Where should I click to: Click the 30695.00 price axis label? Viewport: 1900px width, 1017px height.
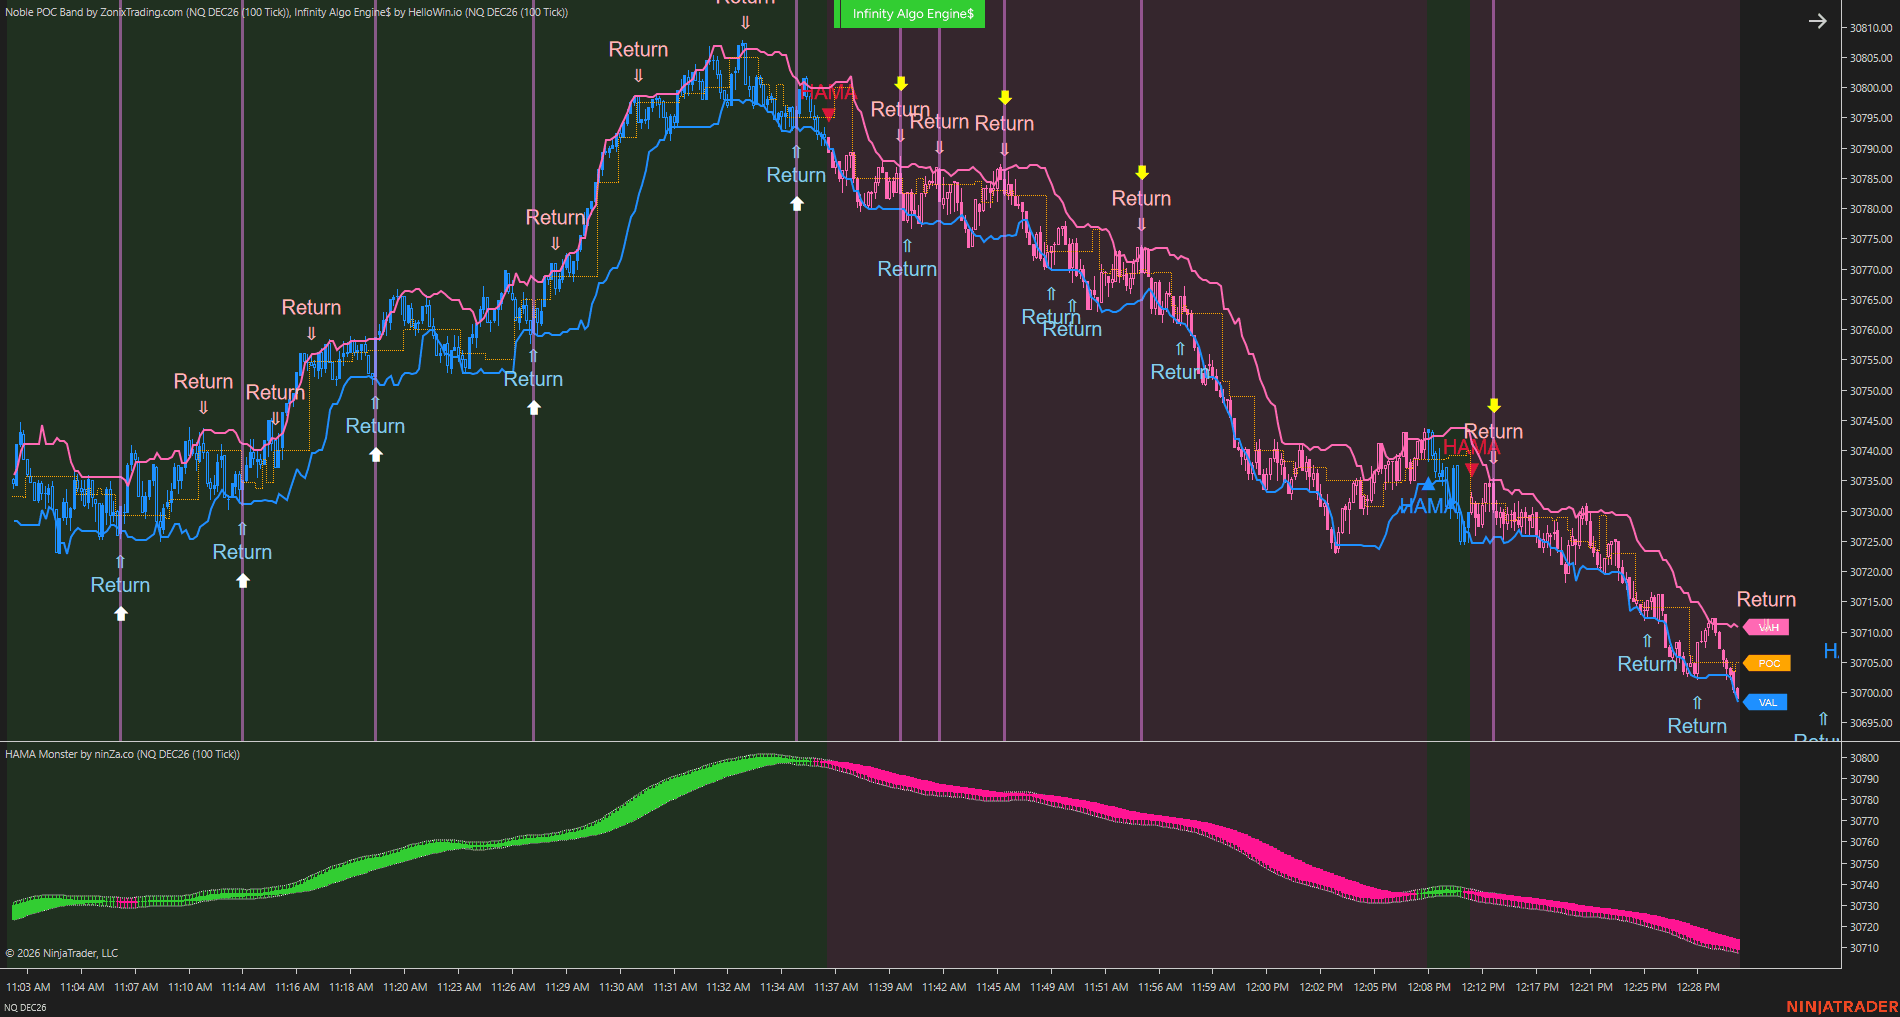click(x=1870, y=723)
